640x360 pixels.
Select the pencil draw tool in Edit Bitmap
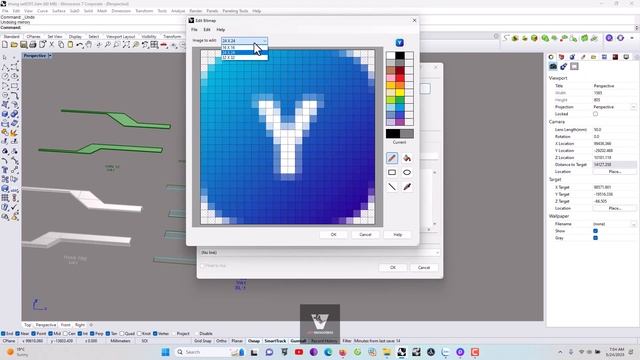(x=392, y=158)
